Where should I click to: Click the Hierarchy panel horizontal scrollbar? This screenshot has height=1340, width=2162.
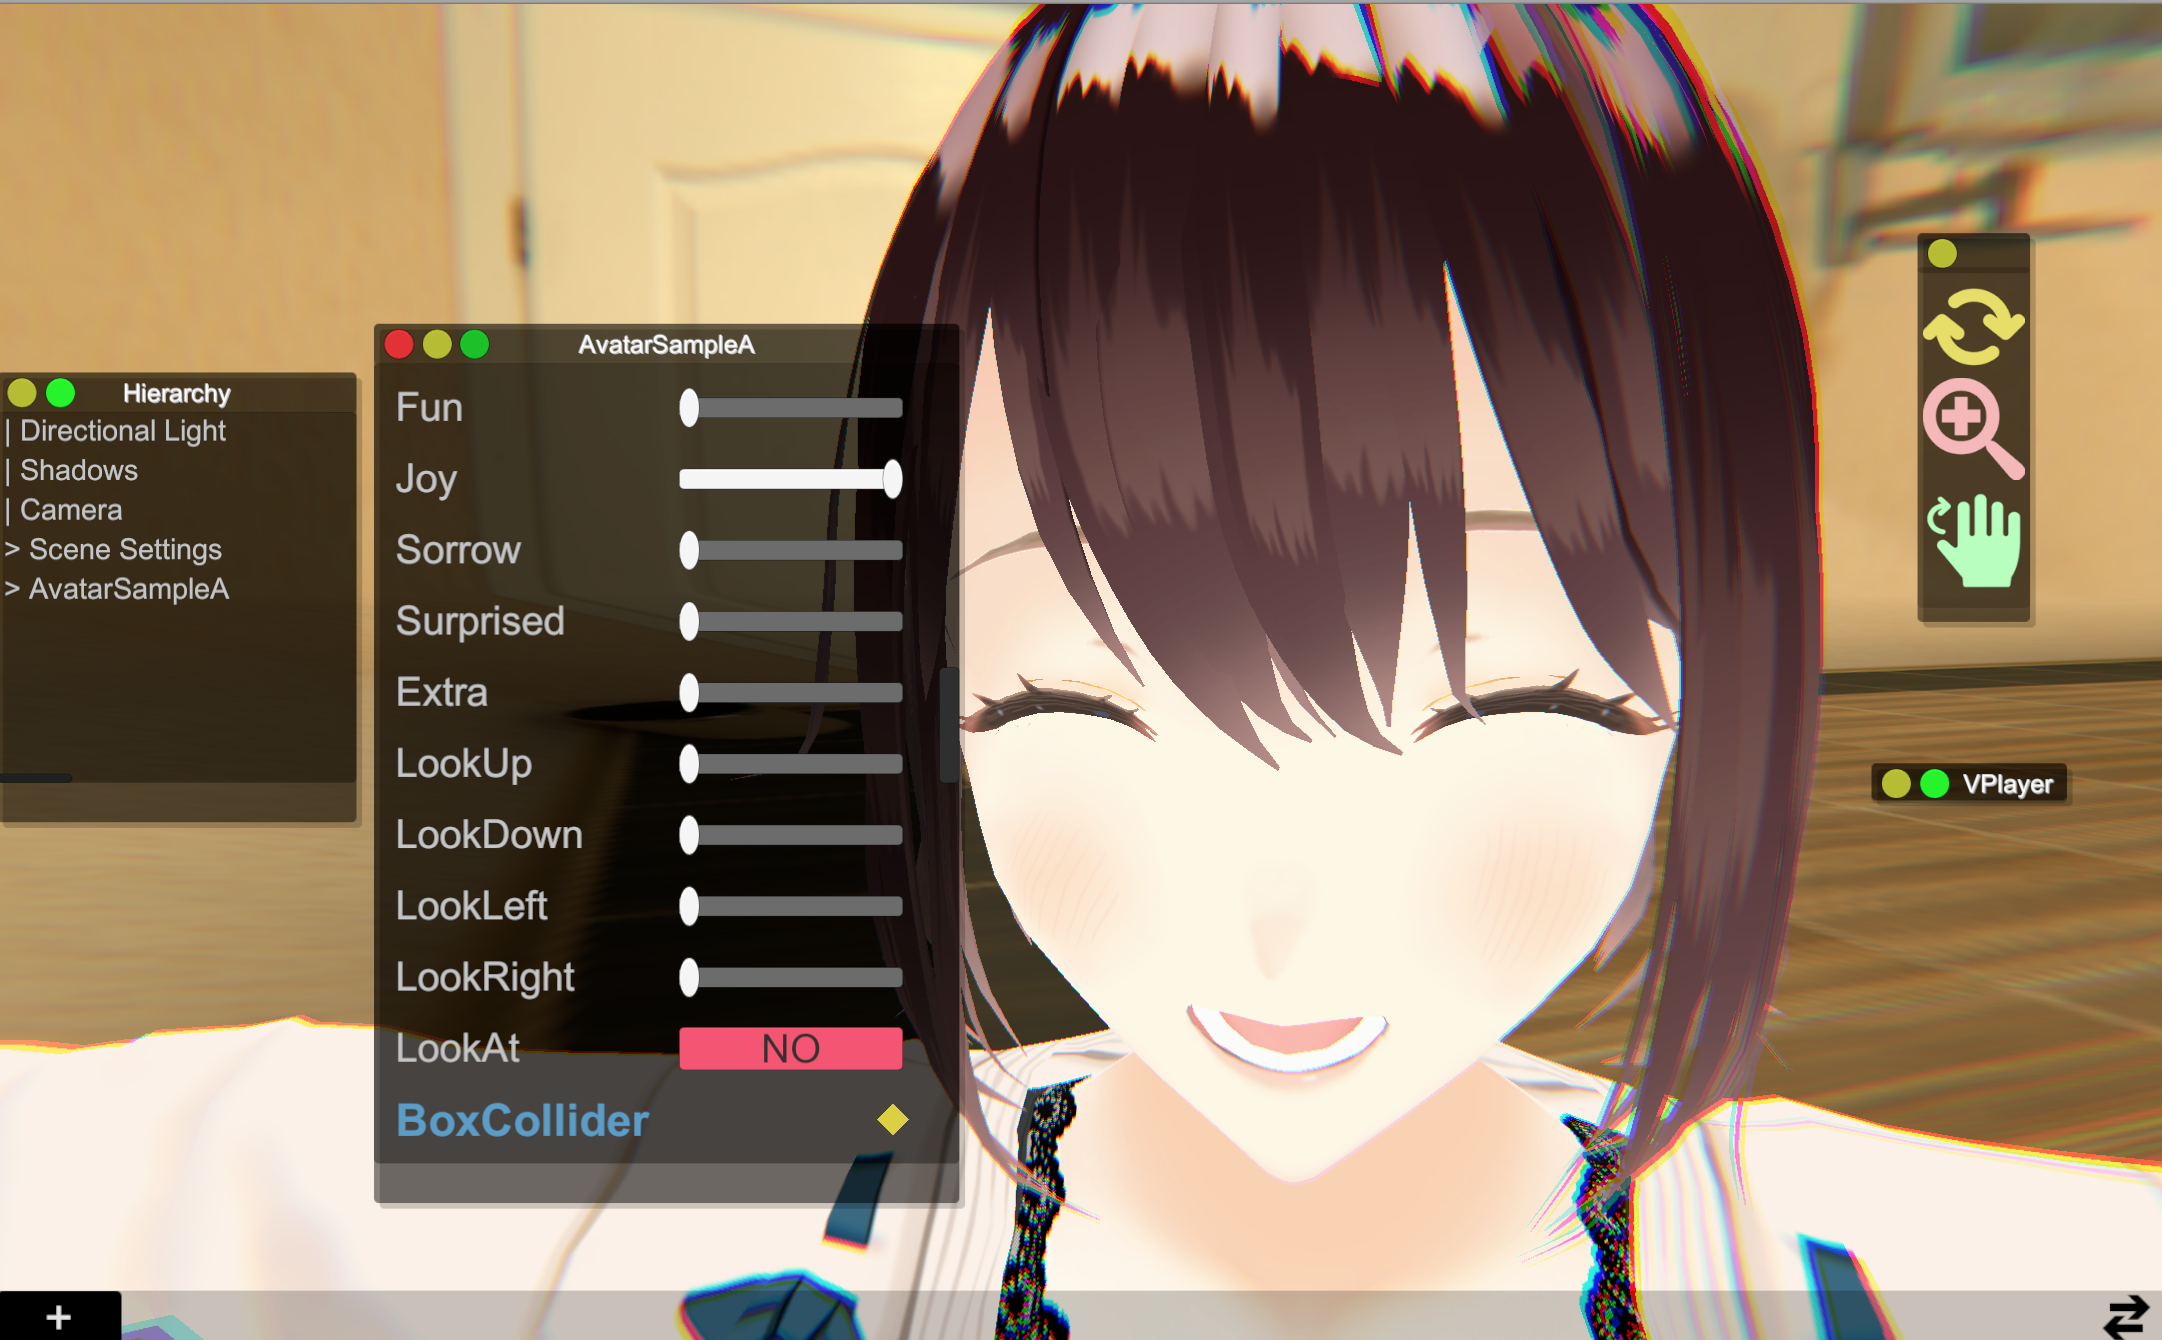tap(36, 778)
